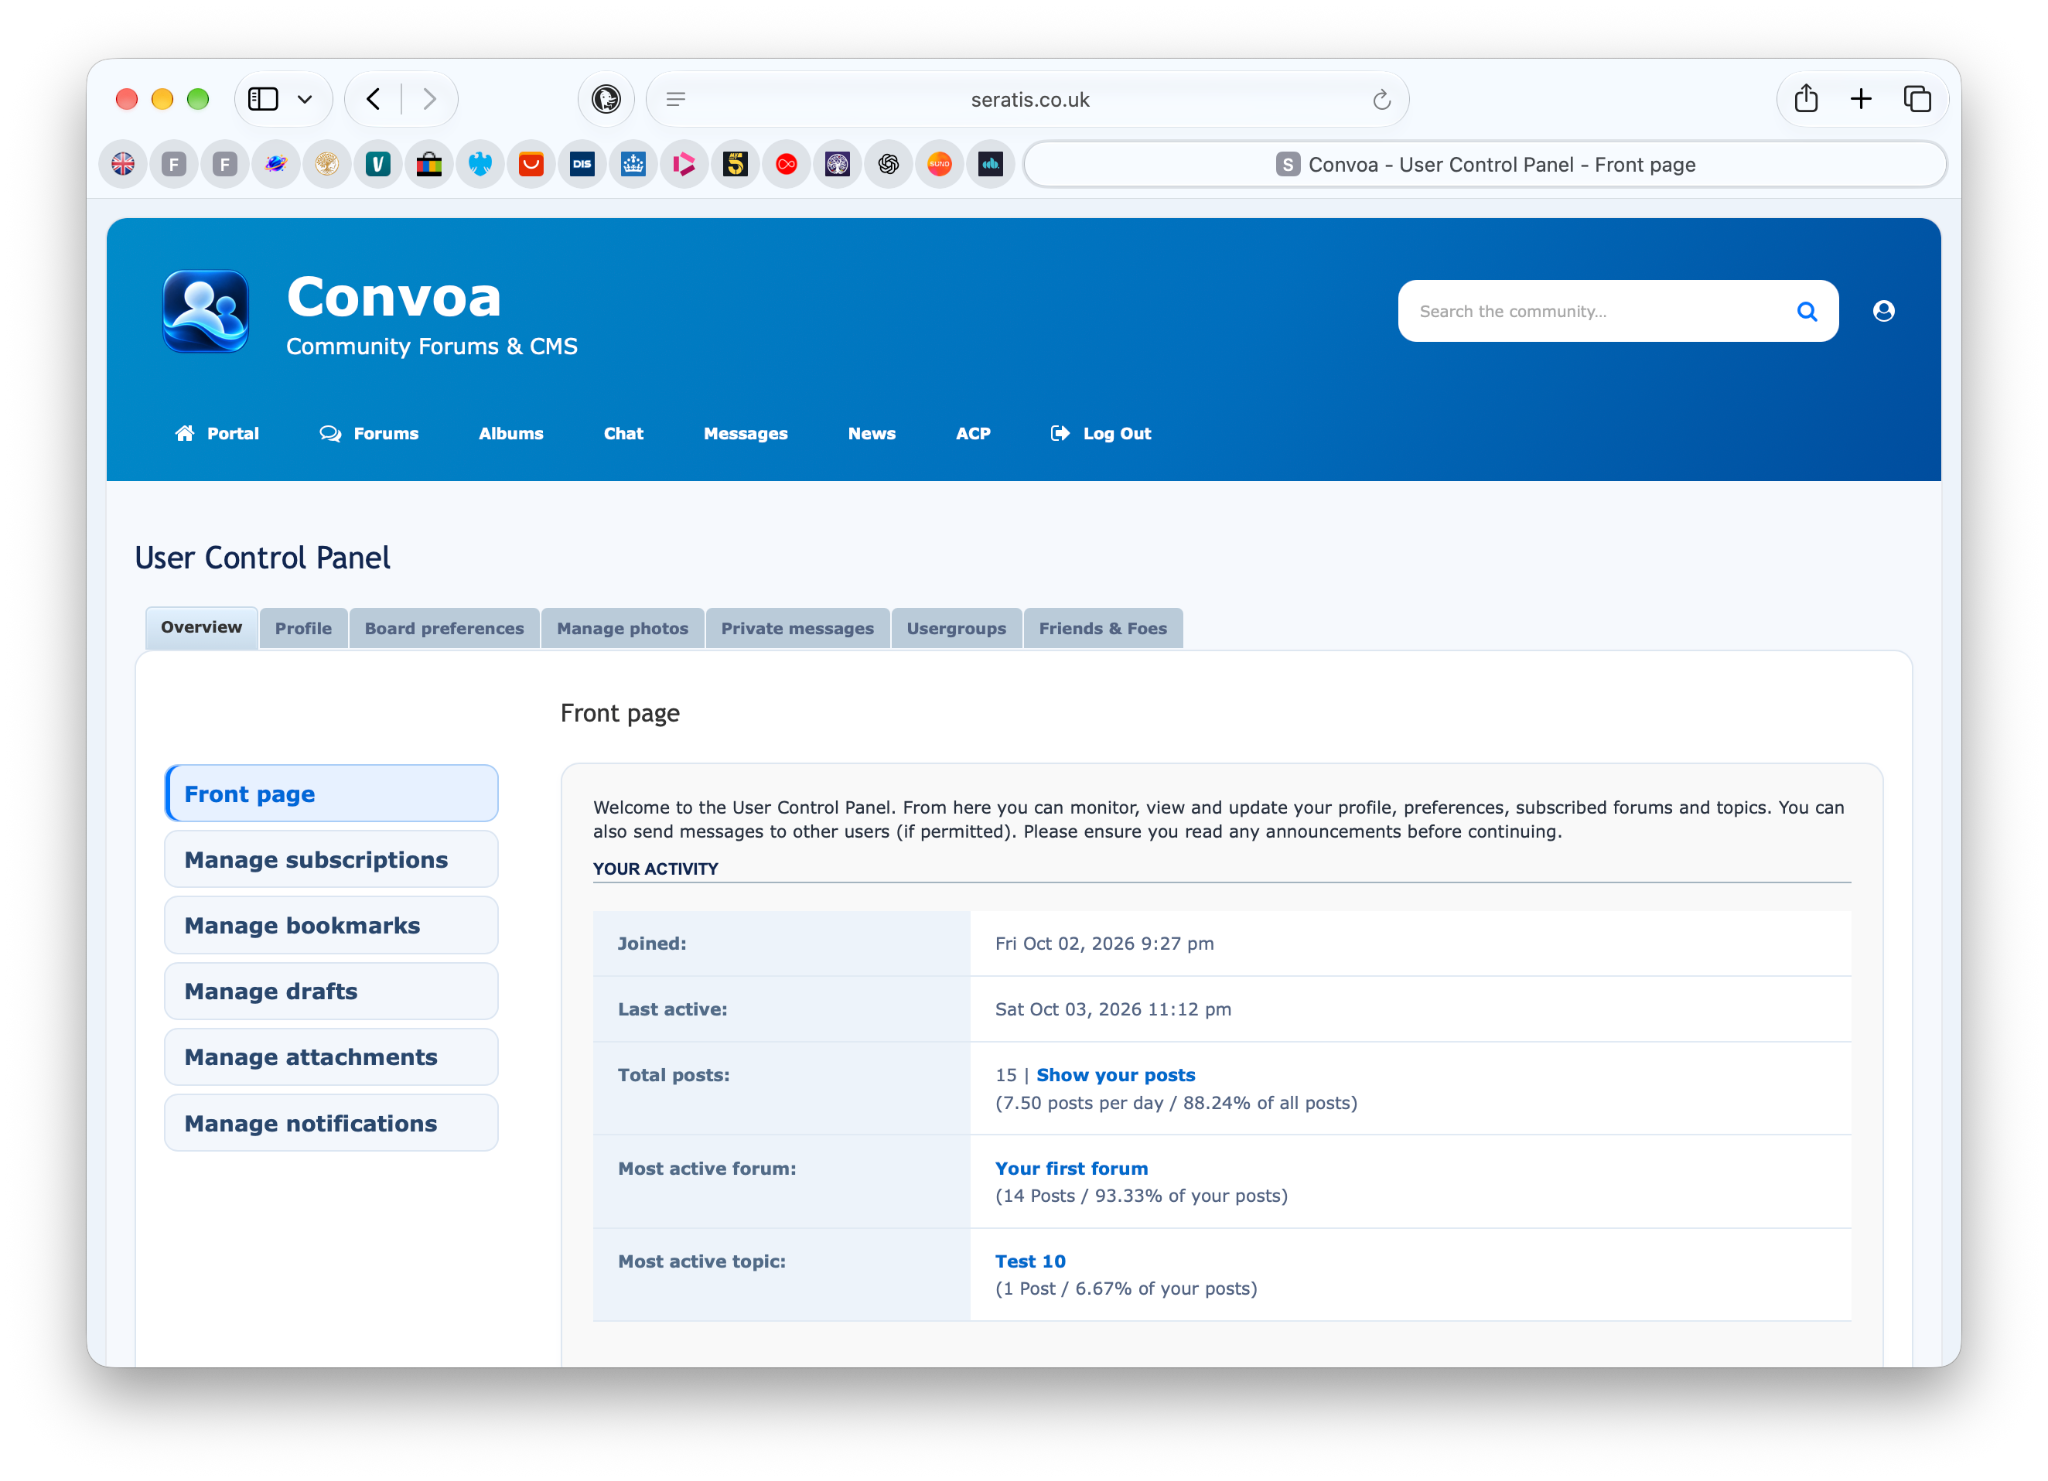The width and height of the screenshot is (2048, 1481).
Task: Open a new tab with plus icon
Action: click(x=1861, y=99)
